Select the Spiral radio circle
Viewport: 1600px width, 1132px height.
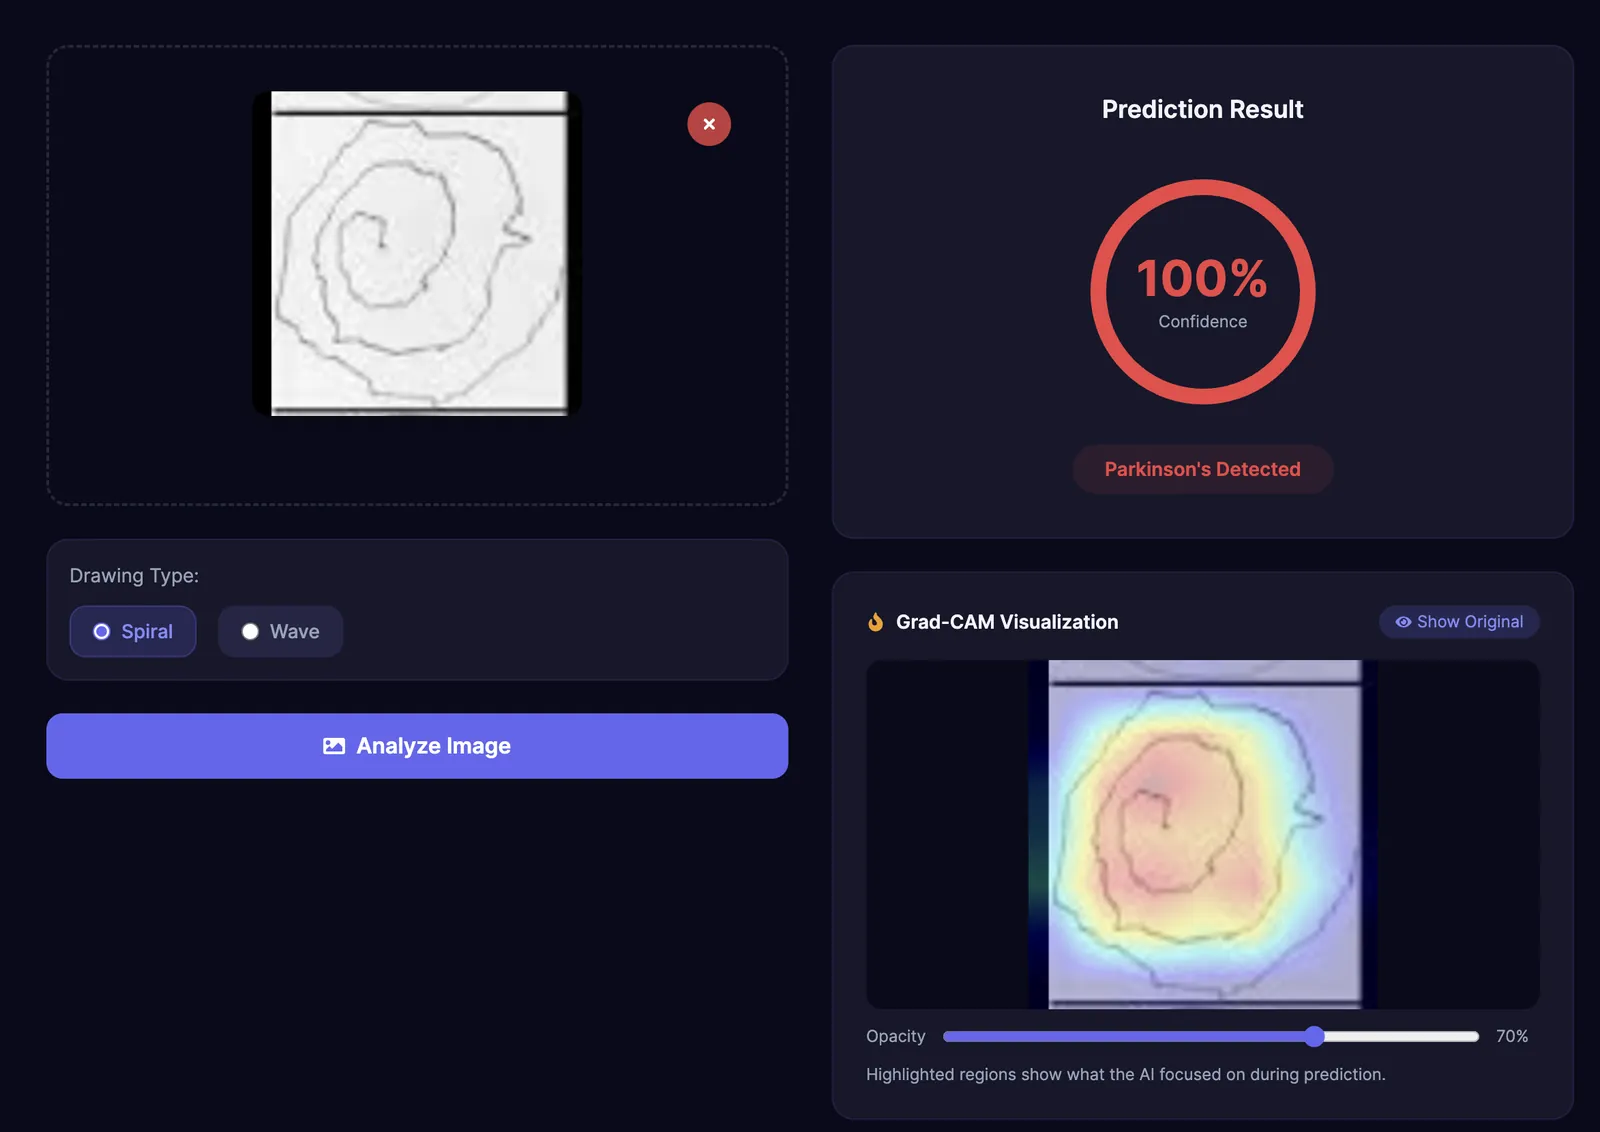tap(101, 631)
